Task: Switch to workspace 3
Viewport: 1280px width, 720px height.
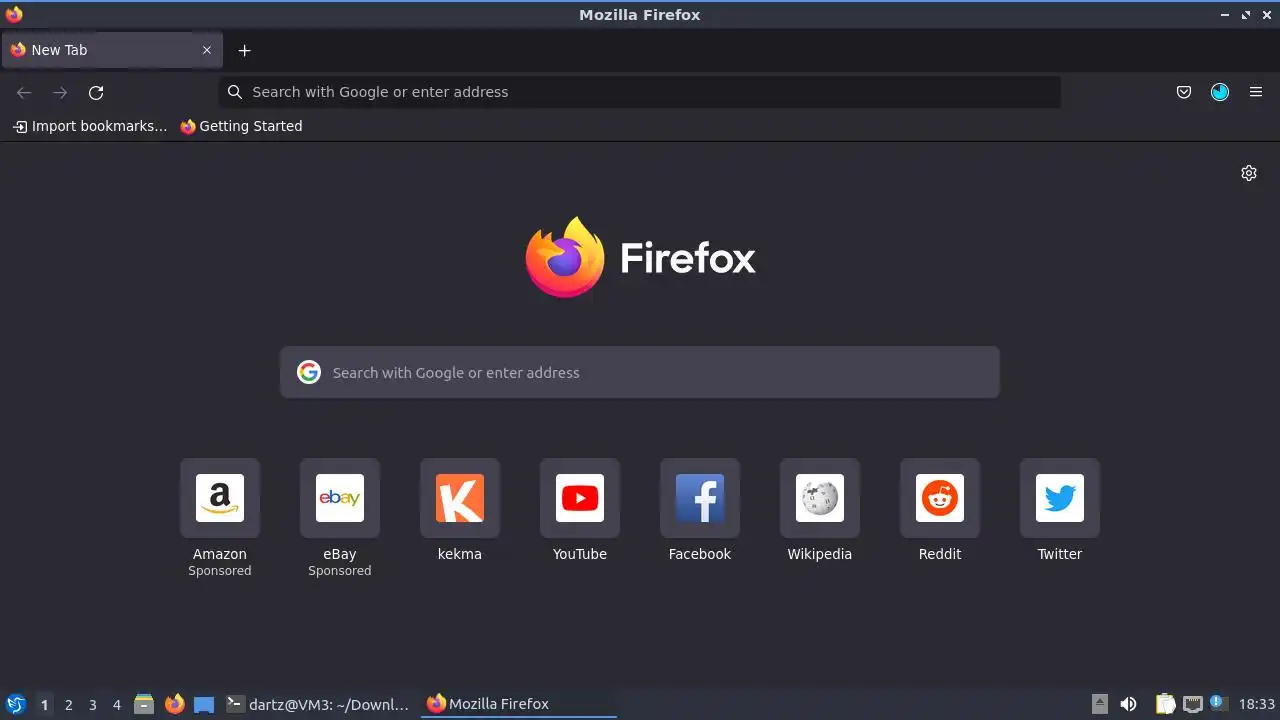Action: pos(92,704)
